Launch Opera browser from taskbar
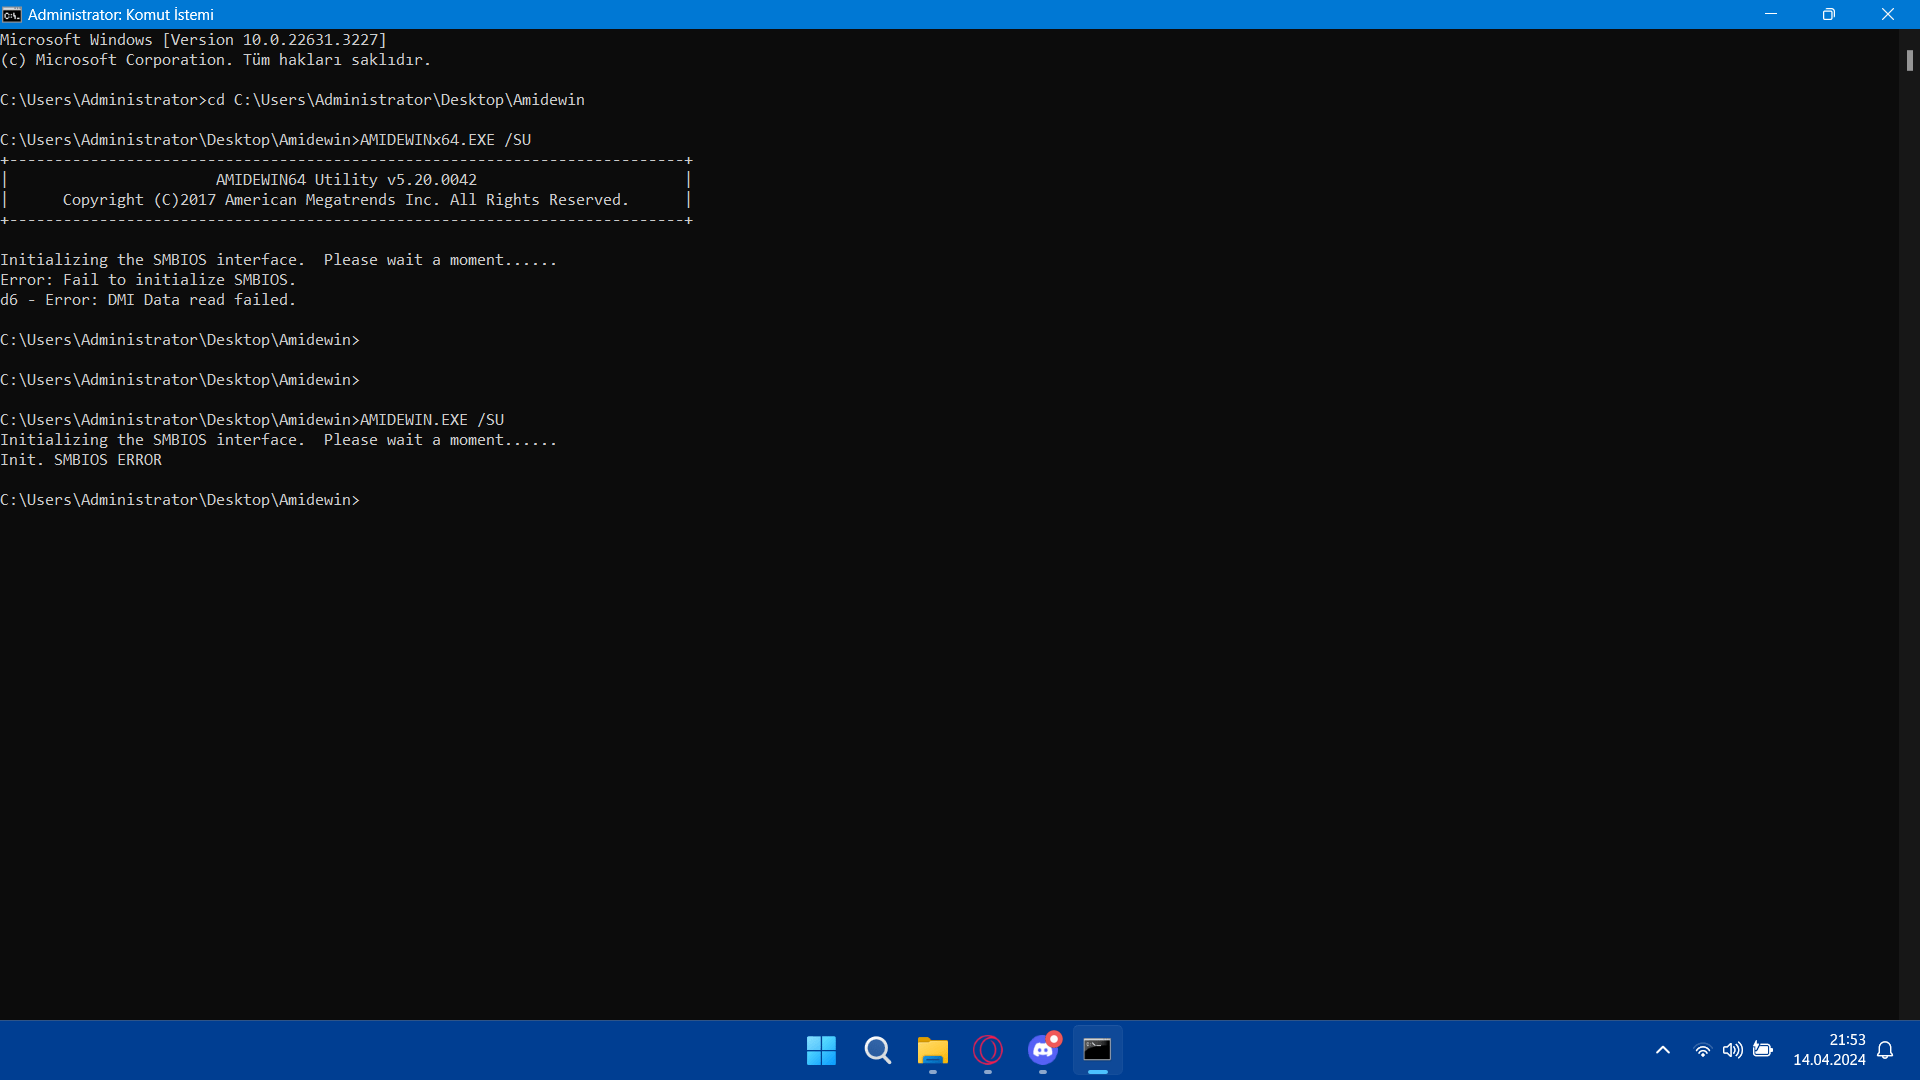The height and width of the screenshot is (1080, 1920). tap(987, 1050)
